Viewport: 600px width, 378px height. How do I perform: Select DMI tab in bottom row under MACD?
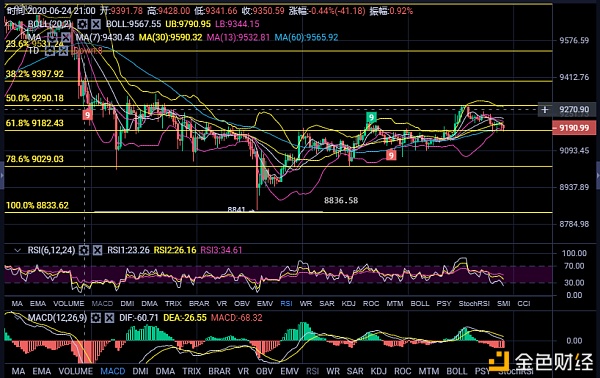click(x=140, y=371)
